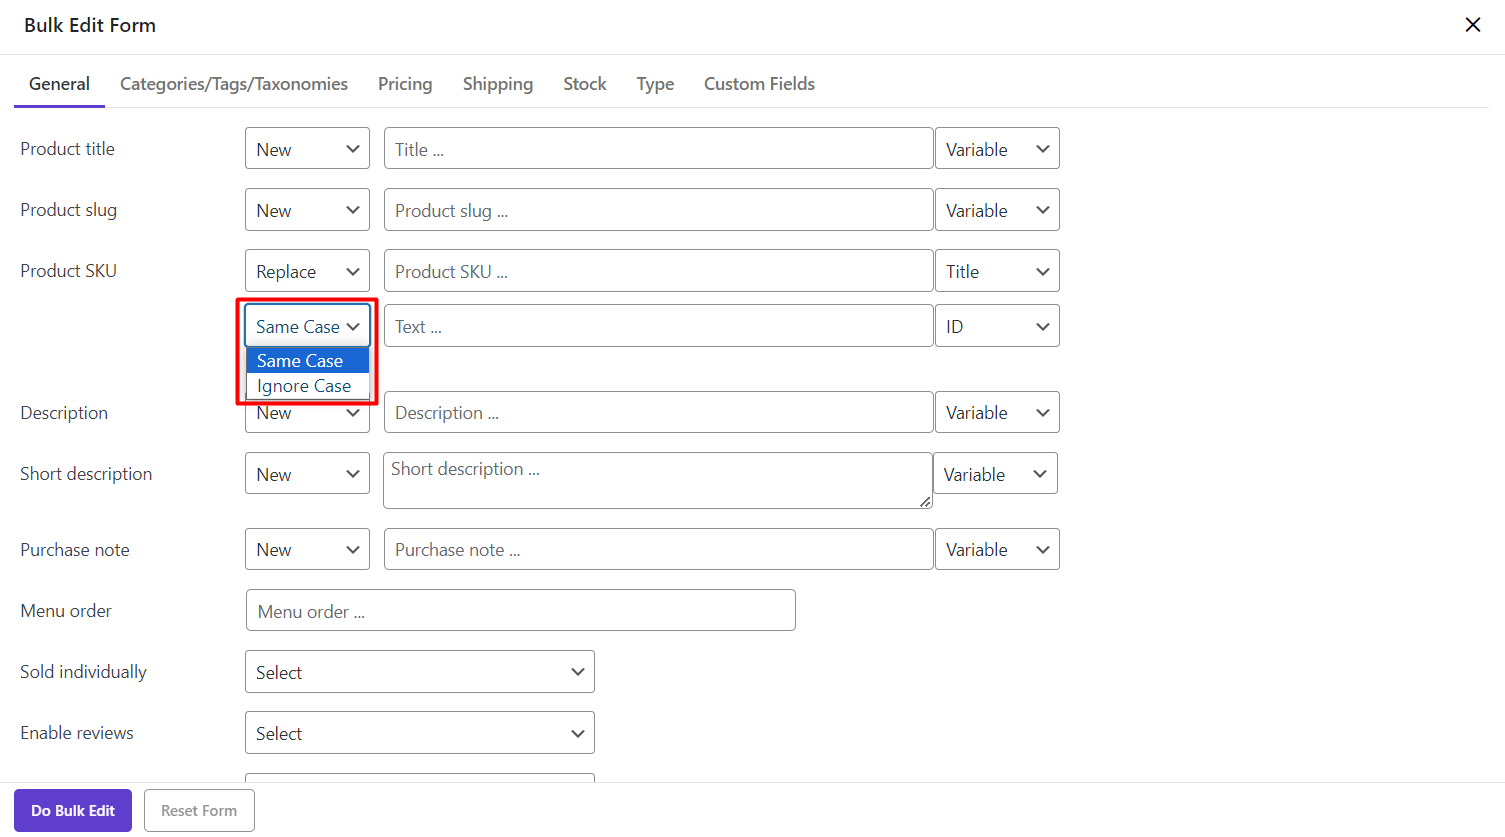Open Product title Variable dropdown
Screen dimensions: 1505x837
997,148
